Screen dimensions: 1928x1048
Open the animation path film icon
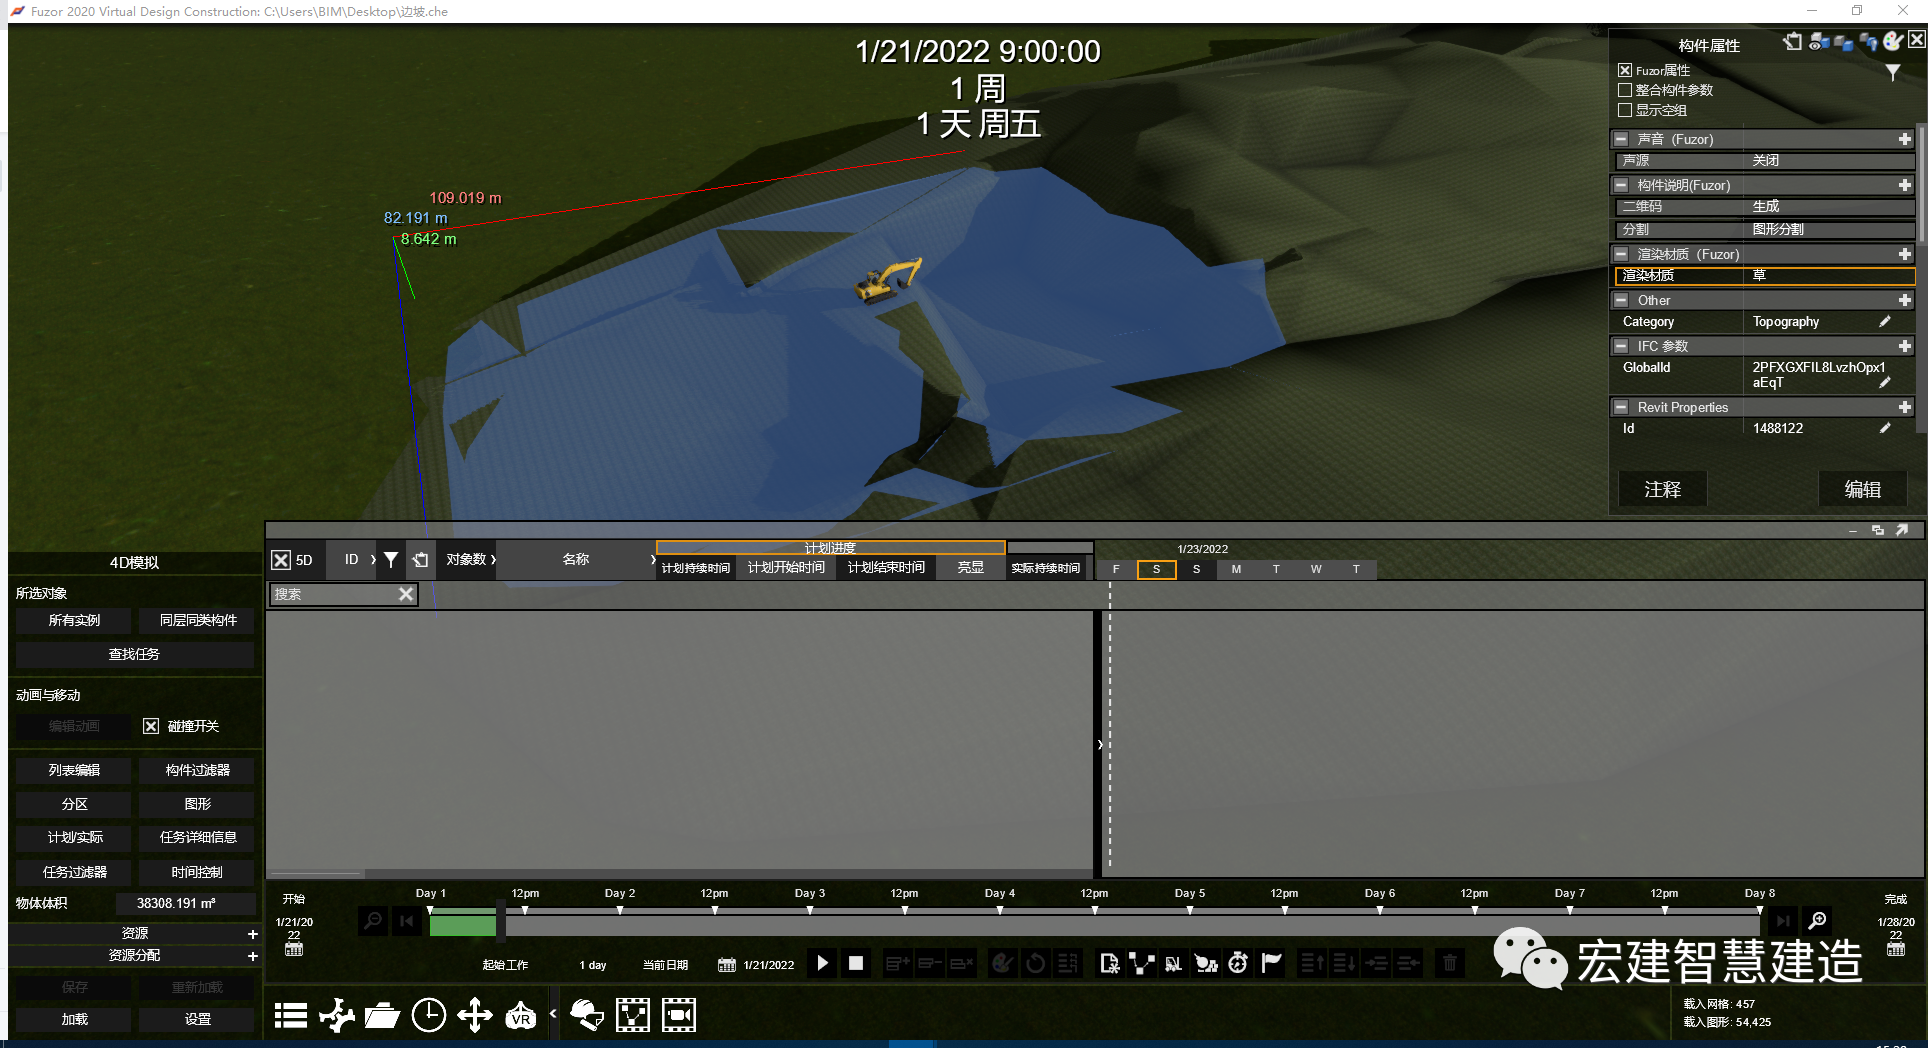(x=633, y=1015)
